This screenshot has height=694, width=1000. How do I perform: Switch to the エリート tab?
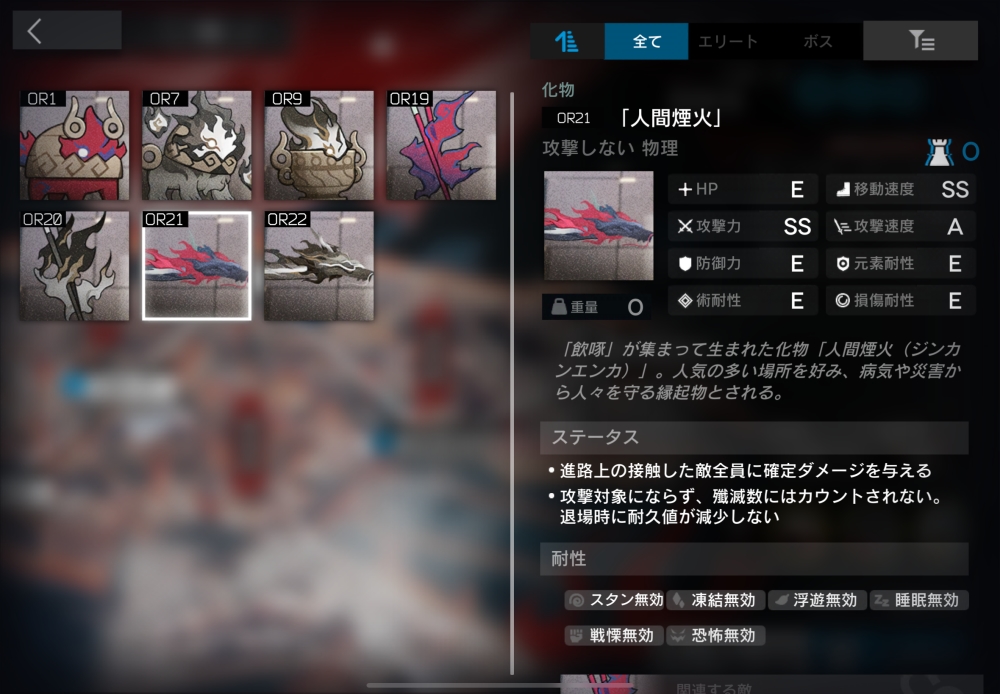pyautogui.click(x=728, y=41)
